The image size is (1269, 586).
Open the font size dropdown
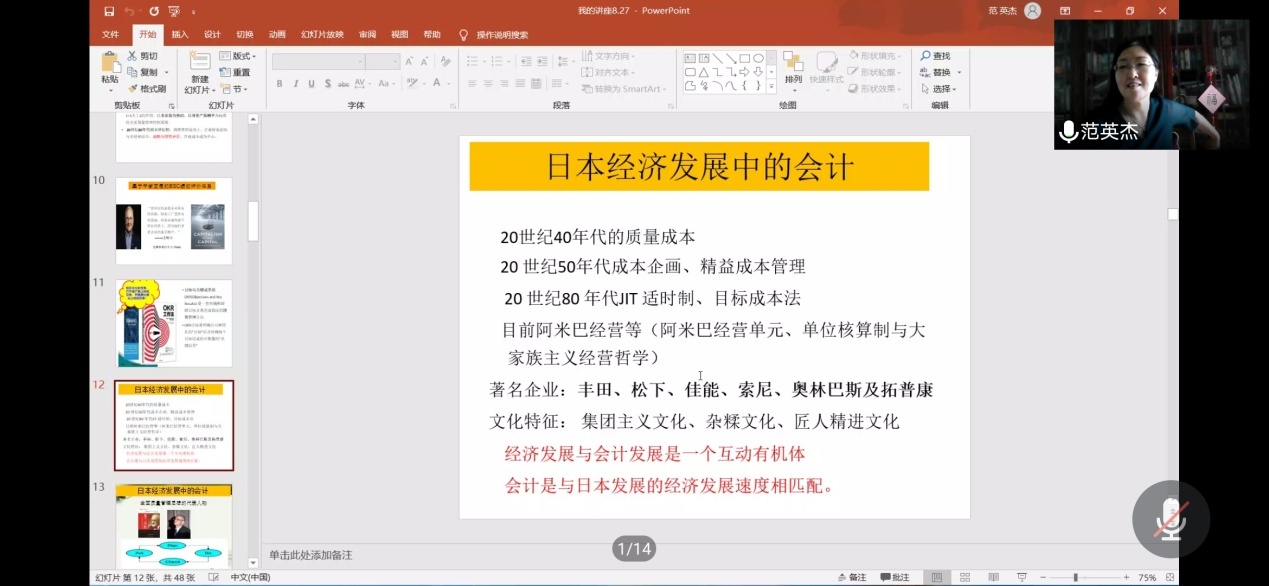(x=393, y=60)
